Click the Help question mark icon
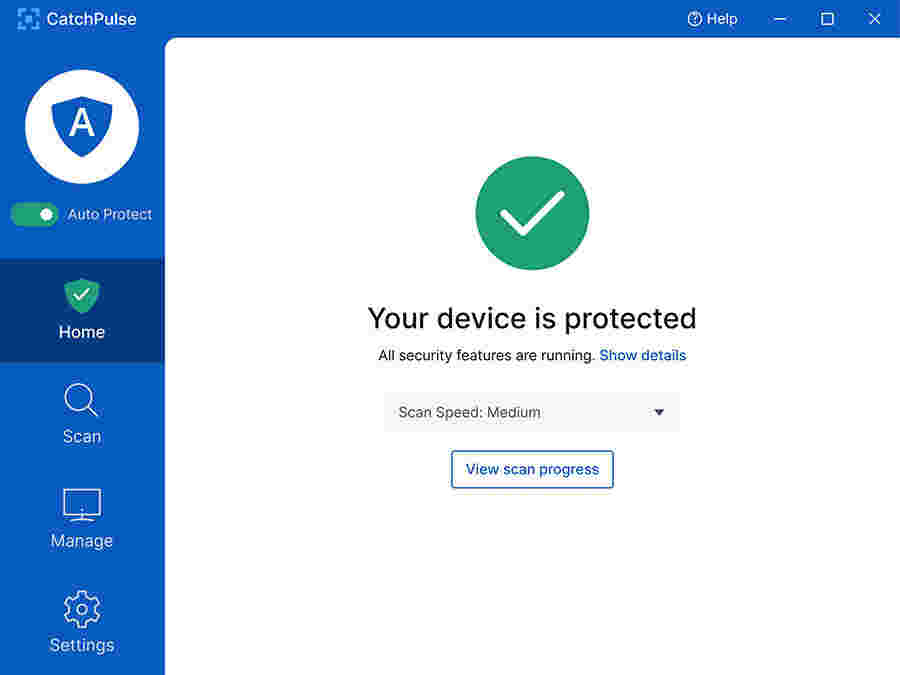 click(691, 19)
